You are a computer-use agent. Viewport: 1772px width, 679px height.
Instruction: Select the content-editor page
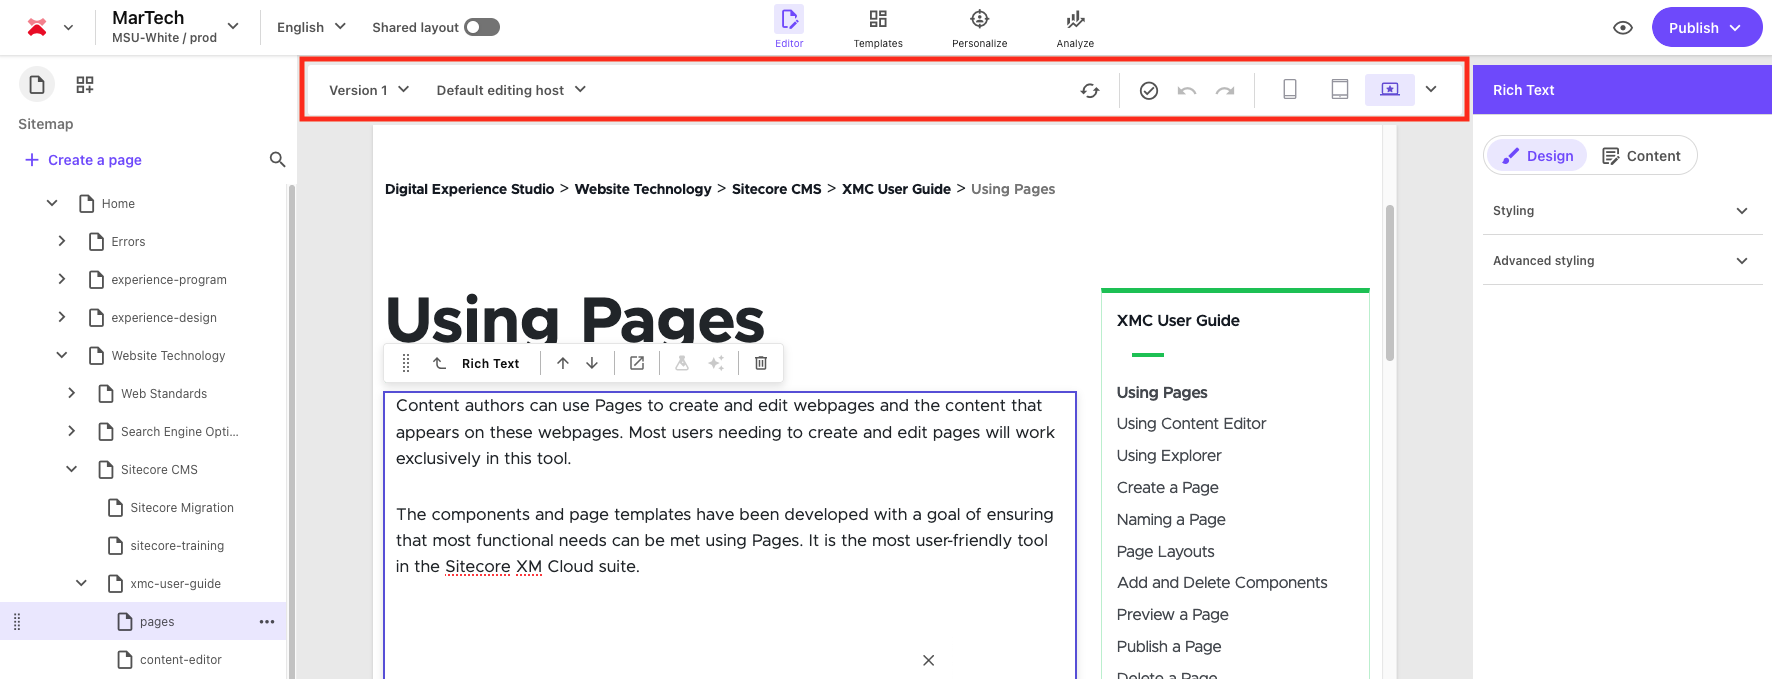click(x=181, y=660)
